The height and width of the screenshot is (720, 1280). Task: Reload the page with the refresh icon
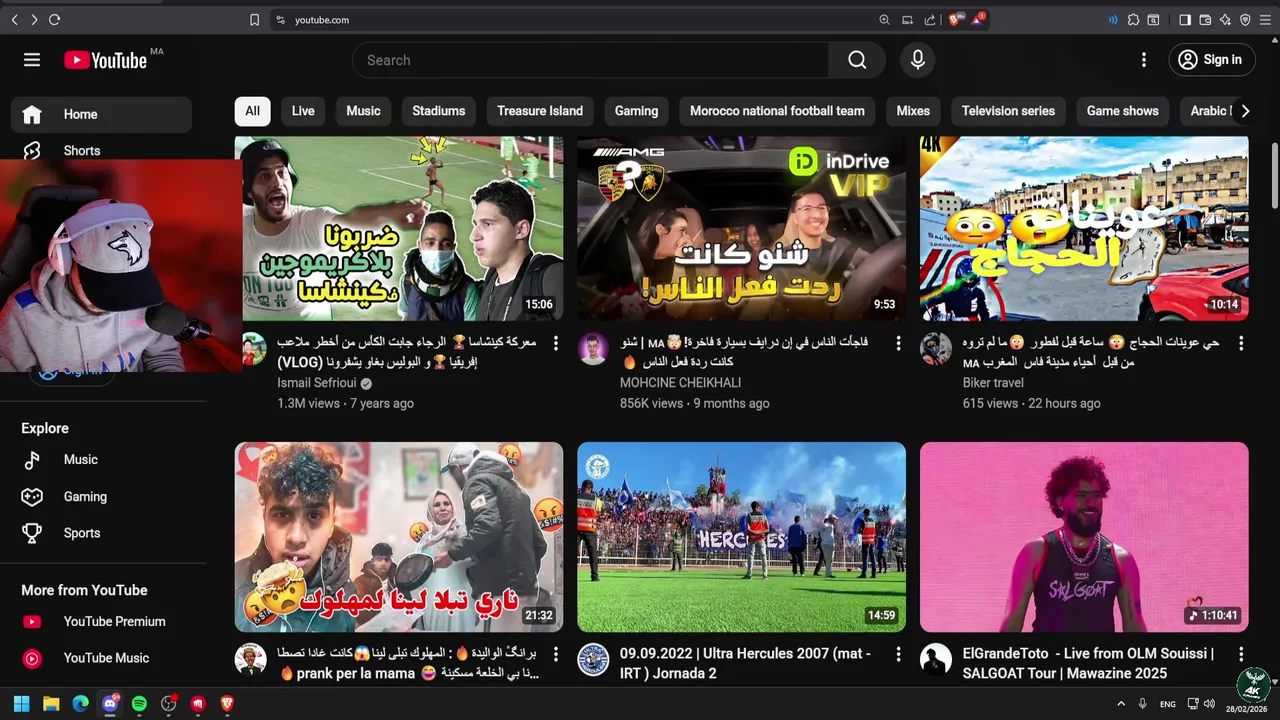click(x=54, y=20)
